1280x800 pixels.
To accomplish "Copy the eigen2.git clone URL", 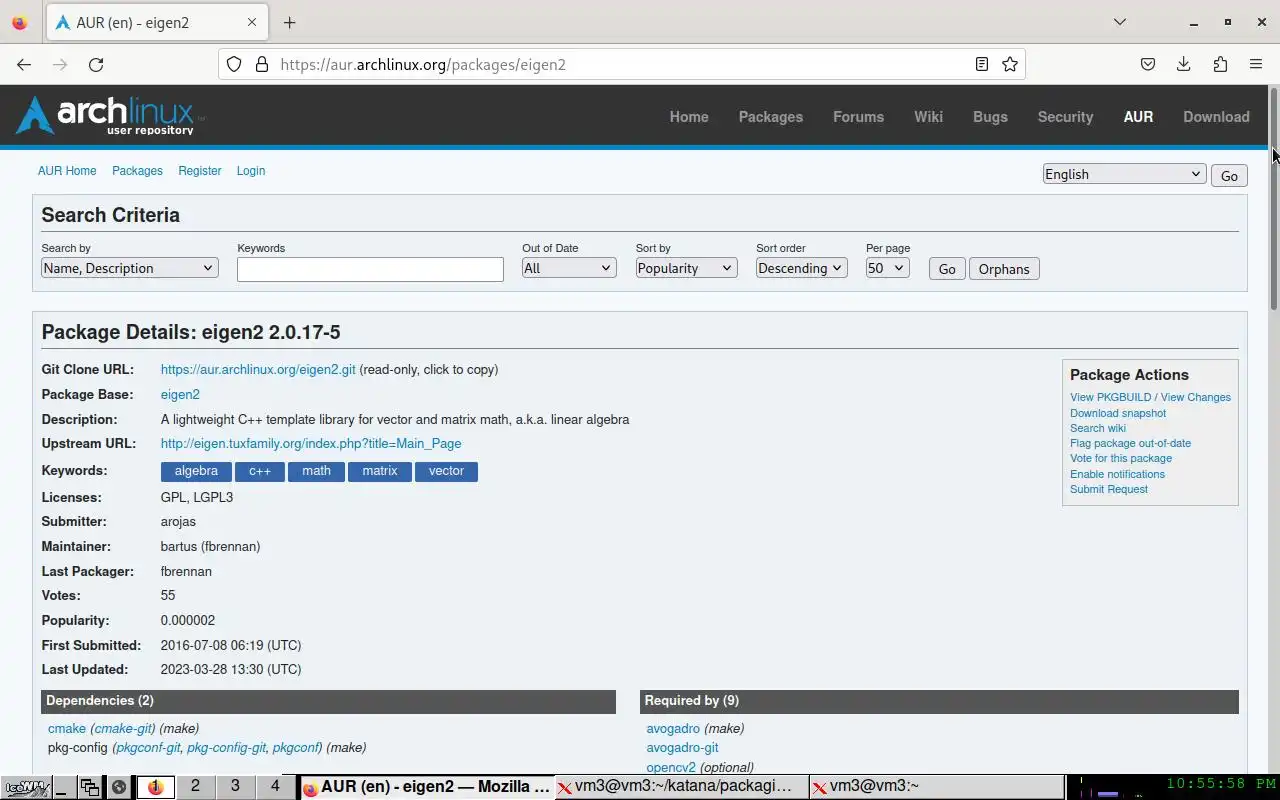I will click(x=258, y=369).
